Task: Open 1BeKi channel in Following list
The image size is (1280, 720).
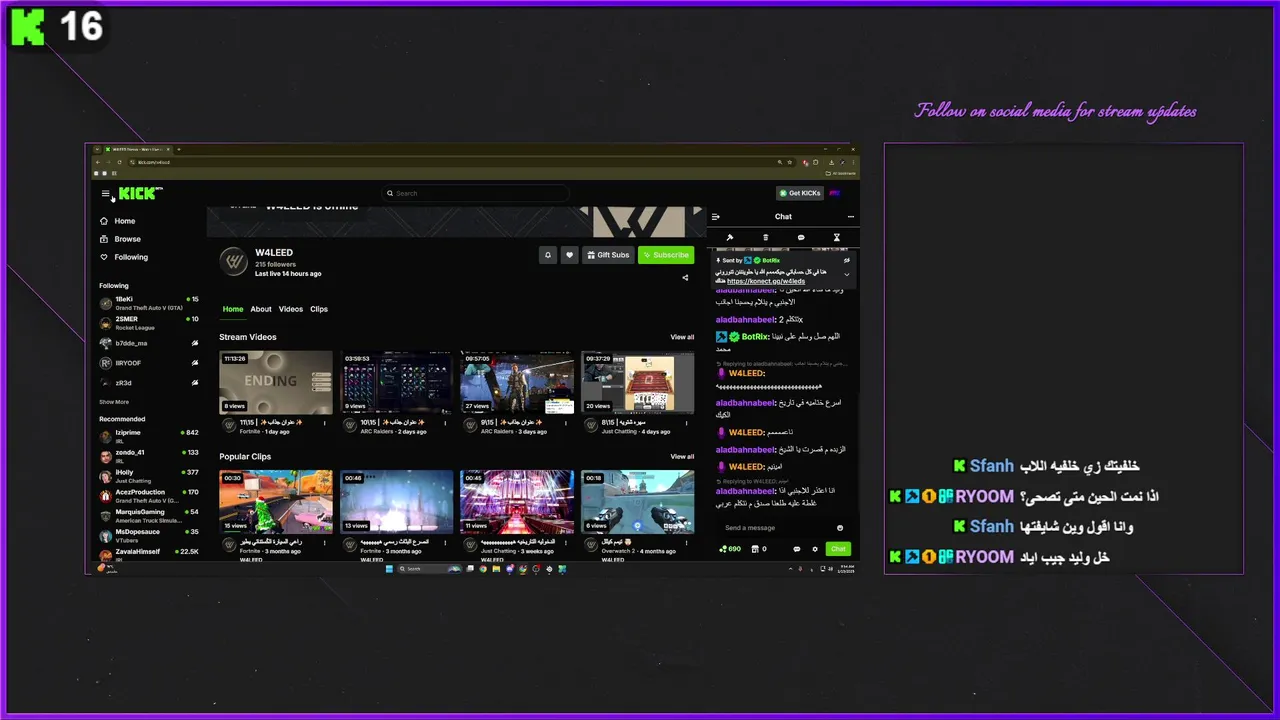Action: point(148,303)
